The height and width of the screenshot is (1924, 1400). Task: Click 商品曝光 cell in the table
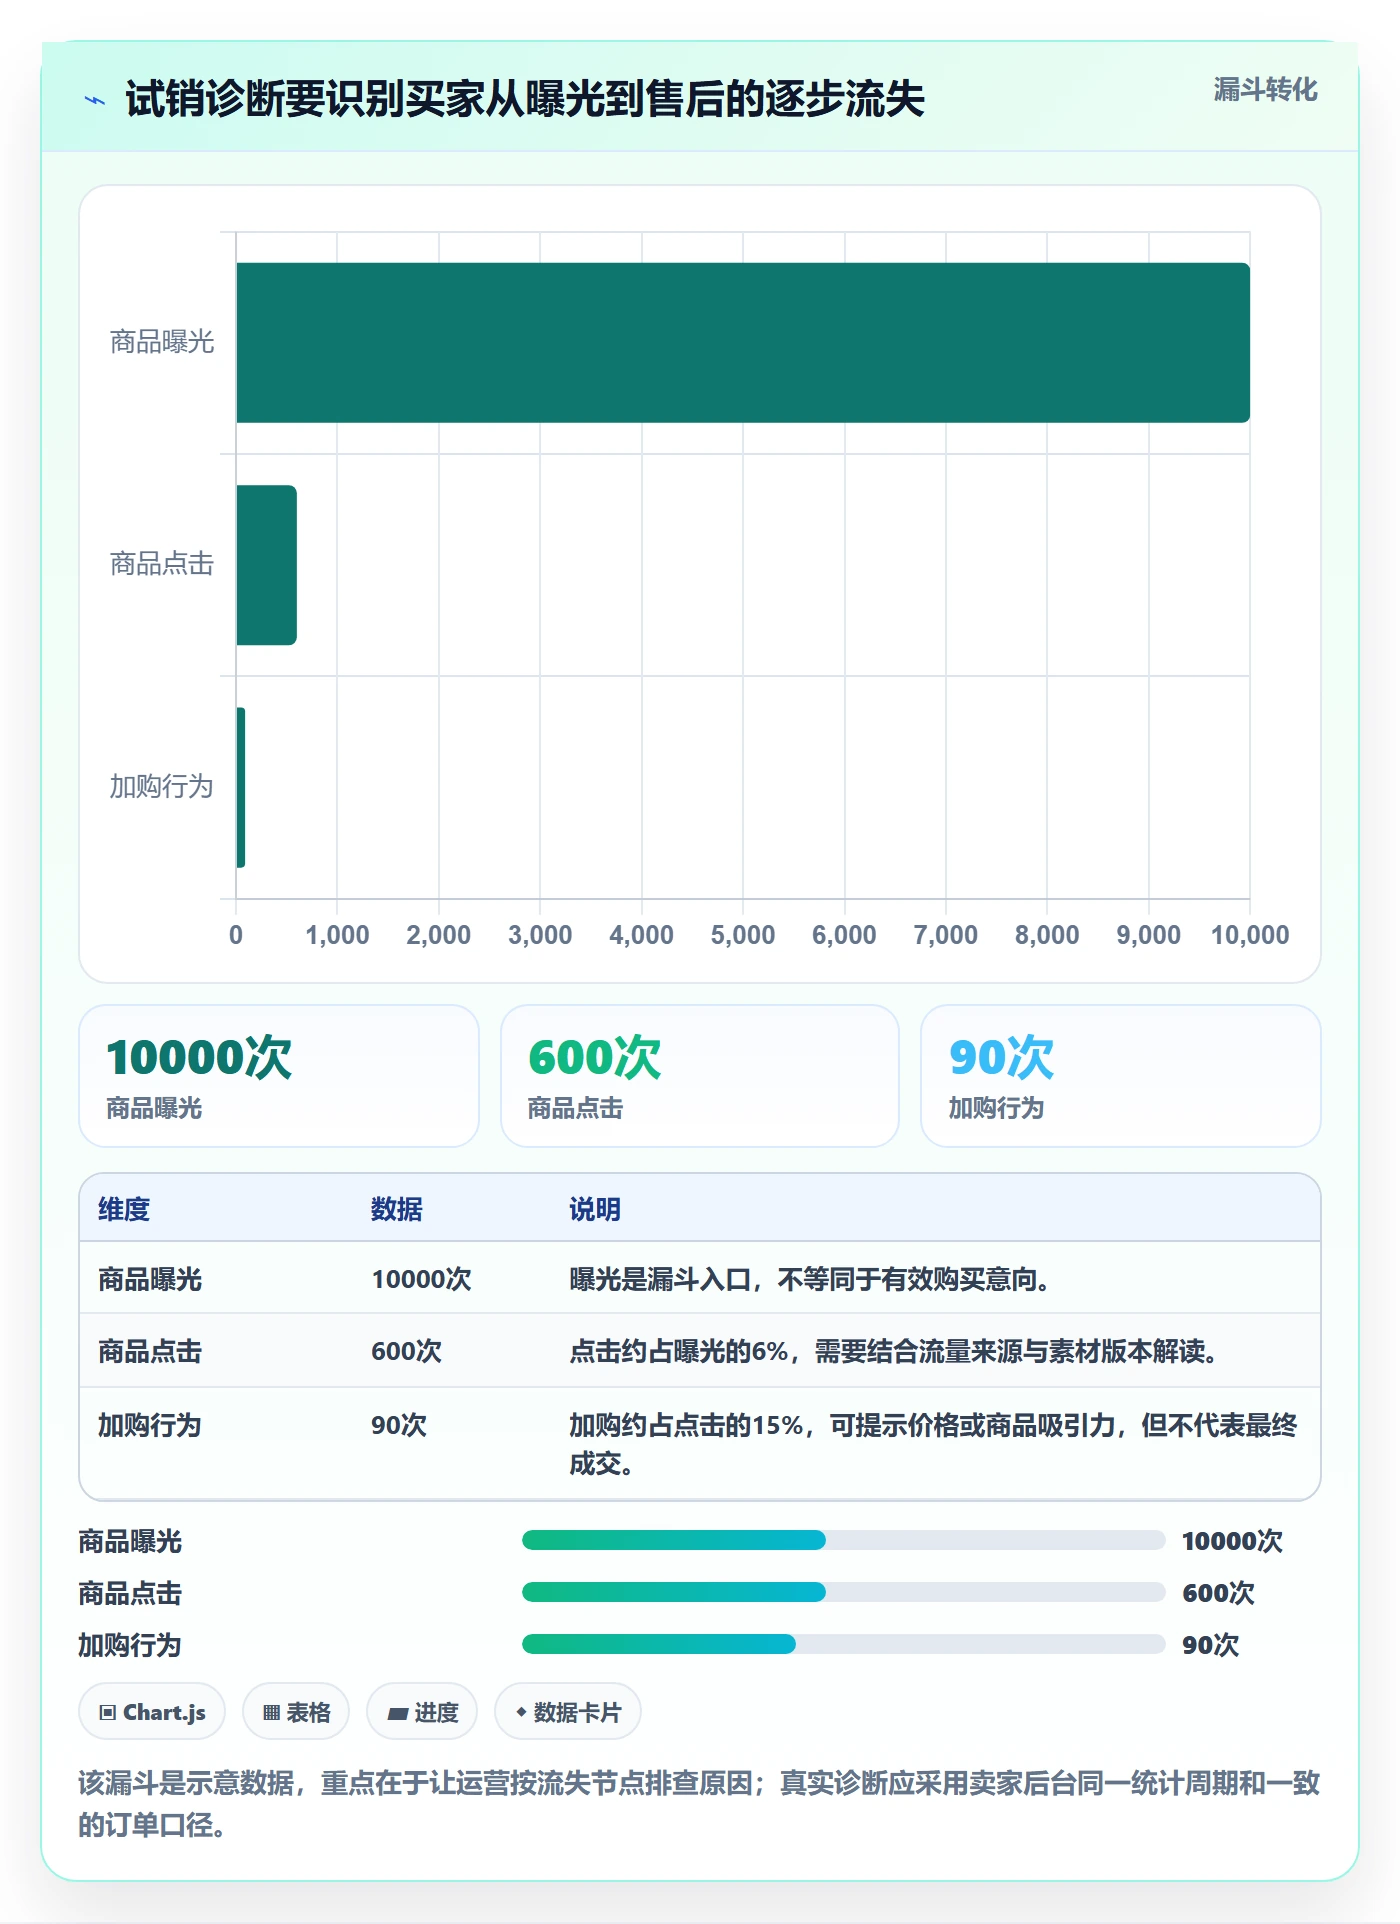point(150,1279)
